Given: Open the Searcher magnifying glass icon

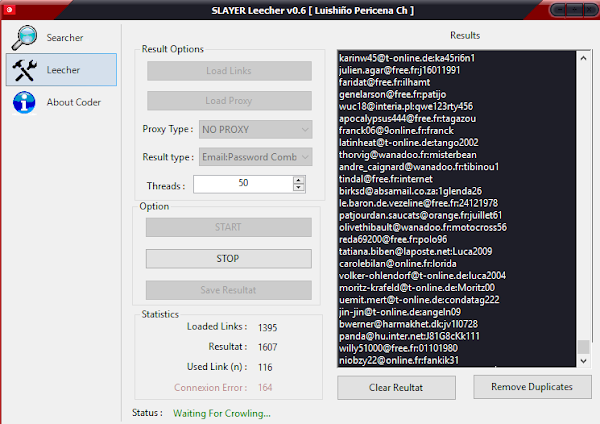Looking at the screenshot, I should [x=24, y=38].
